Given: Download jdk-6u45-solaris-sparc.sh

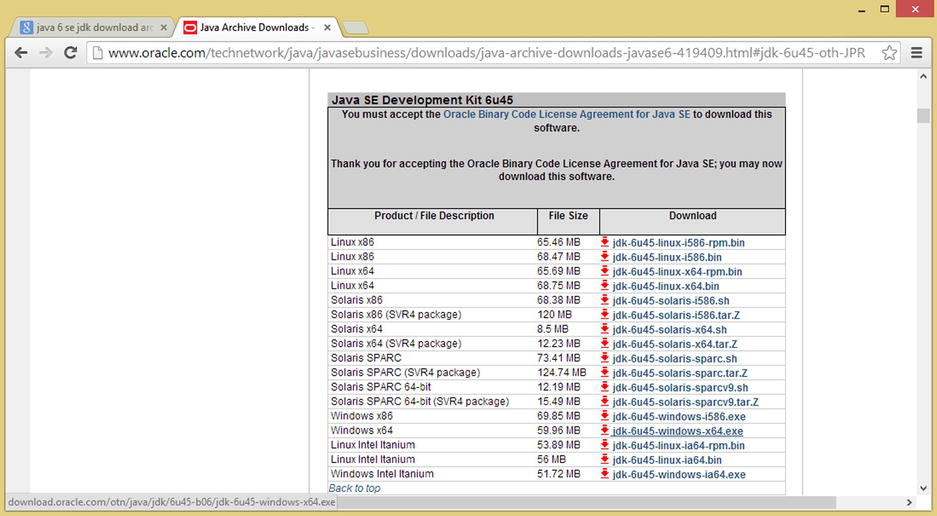Looking at the screenshot, I should point(675,359).
